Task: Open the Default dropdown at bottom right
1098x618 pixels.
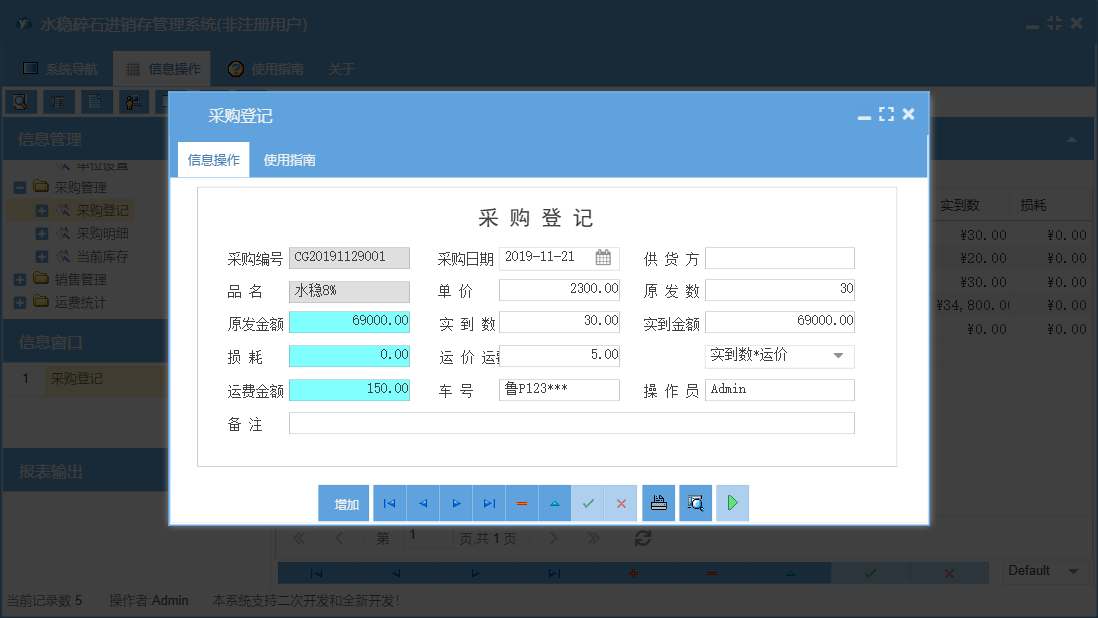Action: click(x=1072, y=571)
